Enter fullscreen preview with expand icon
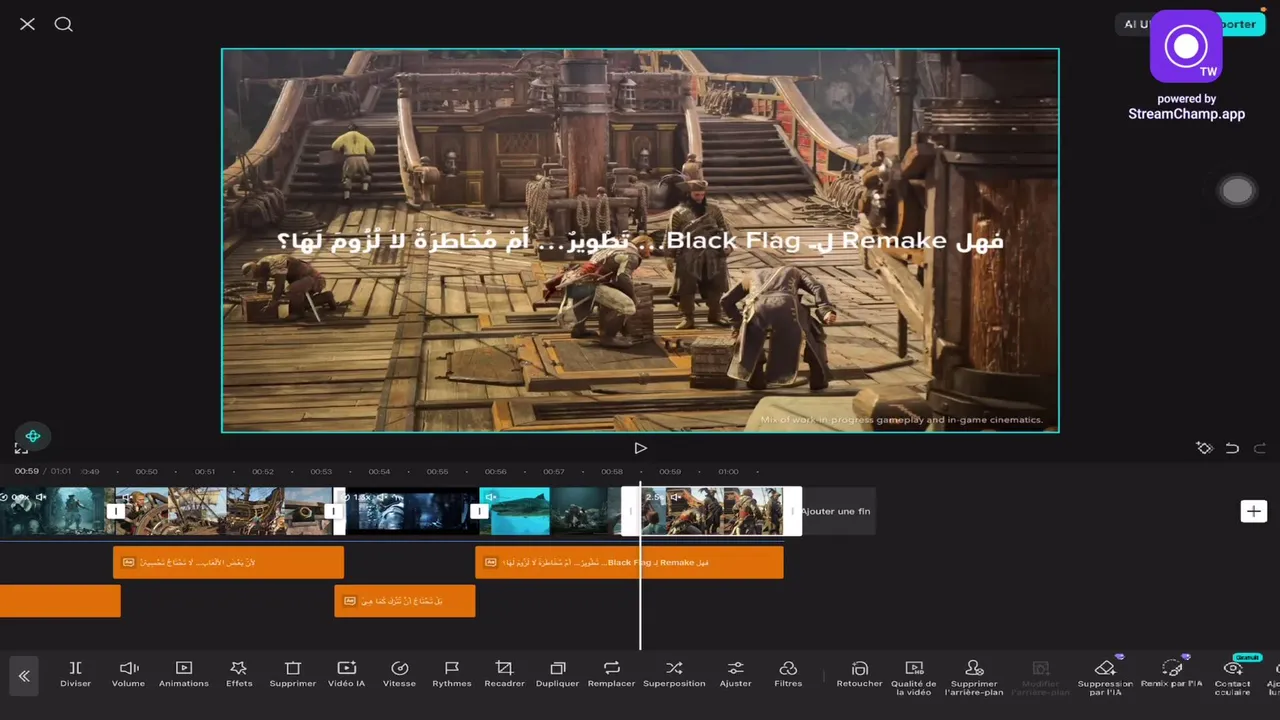The width and height of the screenshot is (1280, 720). coord(20,449)
